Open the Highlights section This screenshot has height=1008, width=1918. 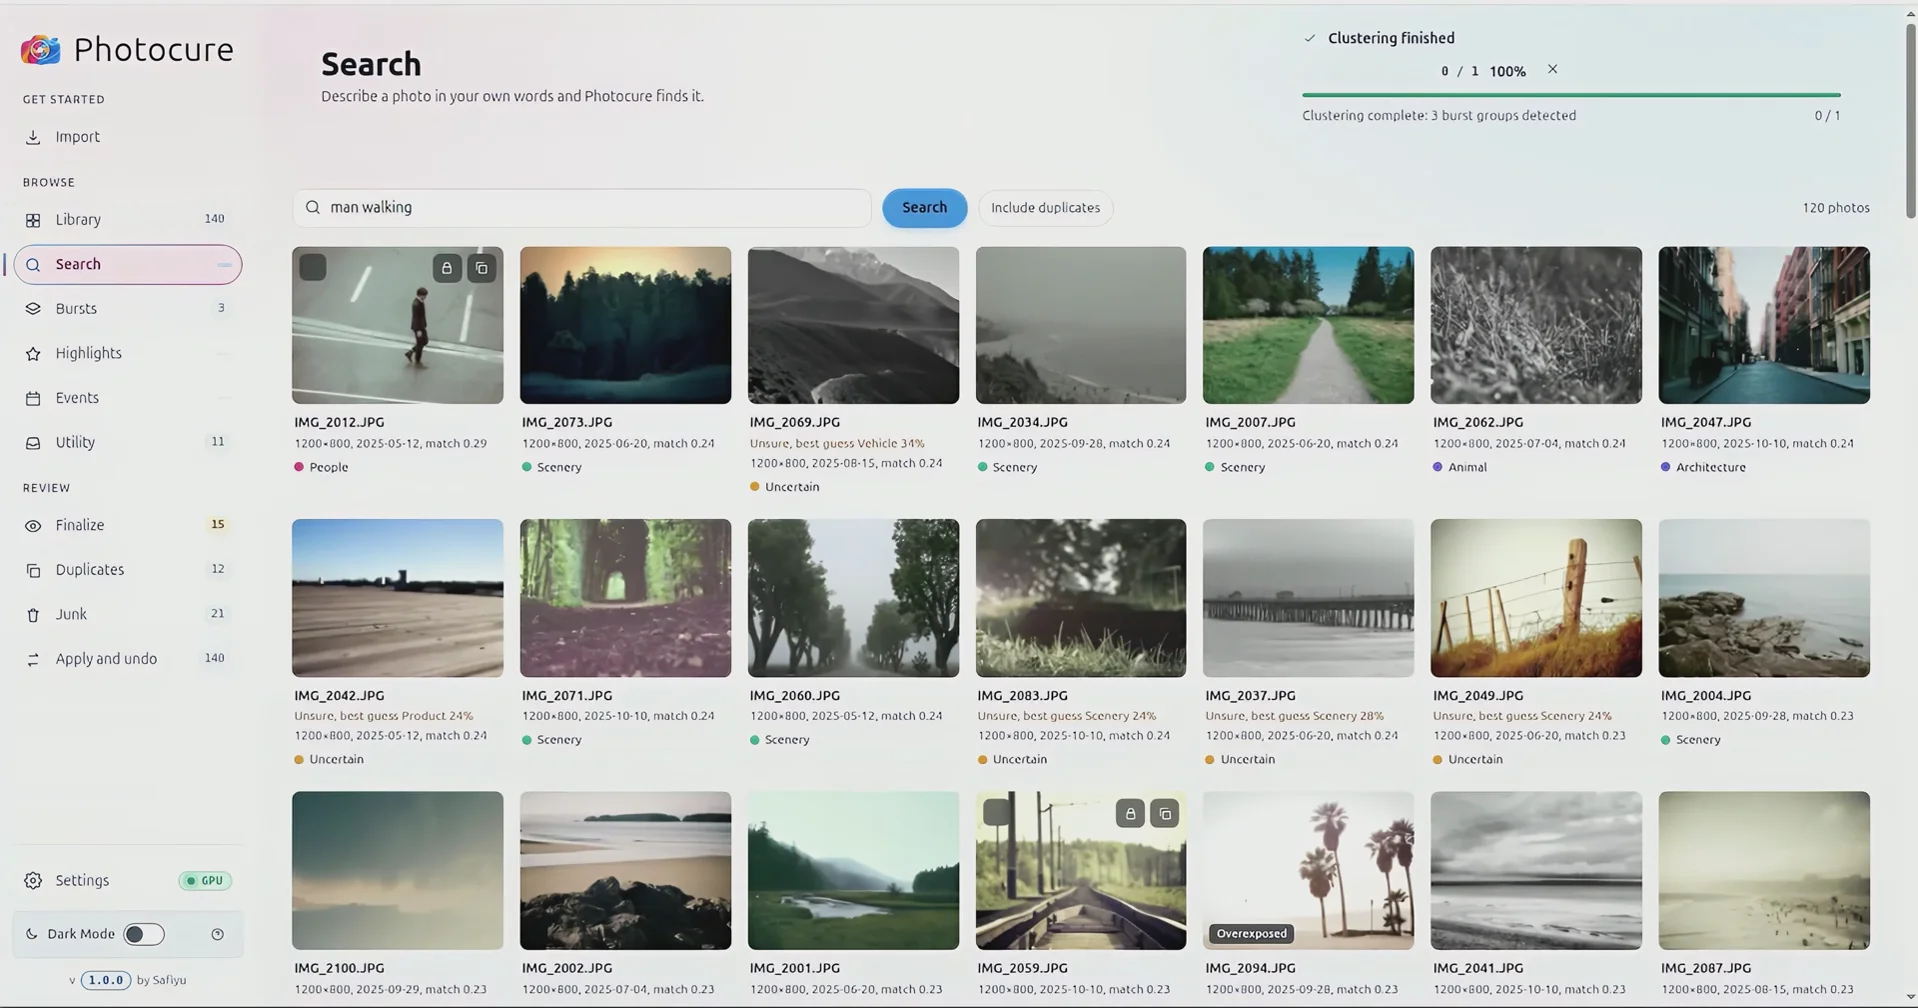click(x=127, y=353)
